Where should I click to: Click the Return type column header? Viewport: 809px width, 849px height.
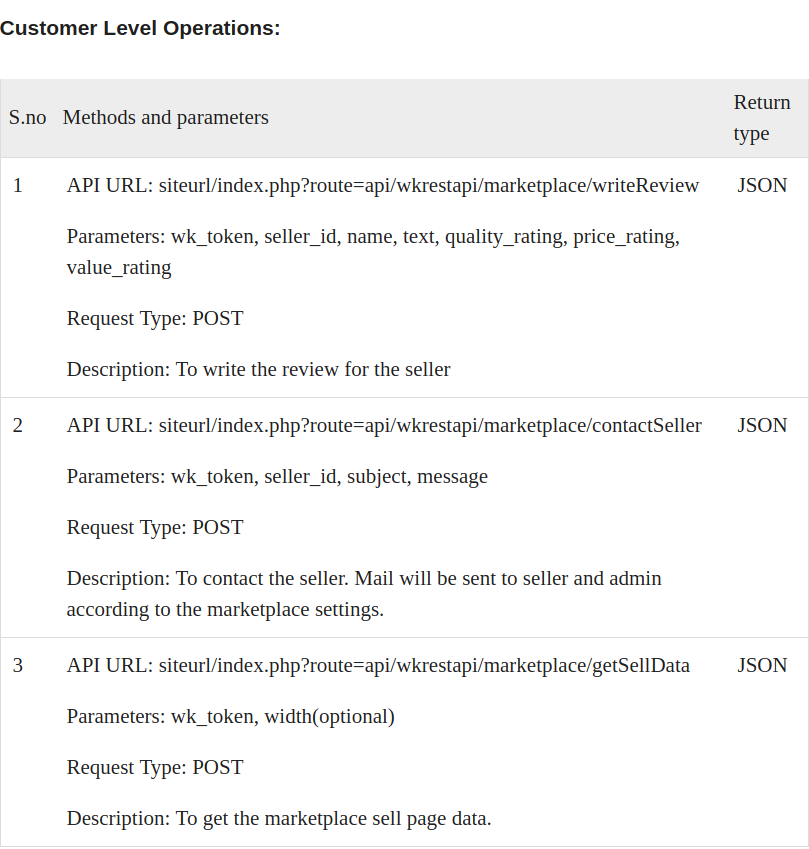coord(762,117)
